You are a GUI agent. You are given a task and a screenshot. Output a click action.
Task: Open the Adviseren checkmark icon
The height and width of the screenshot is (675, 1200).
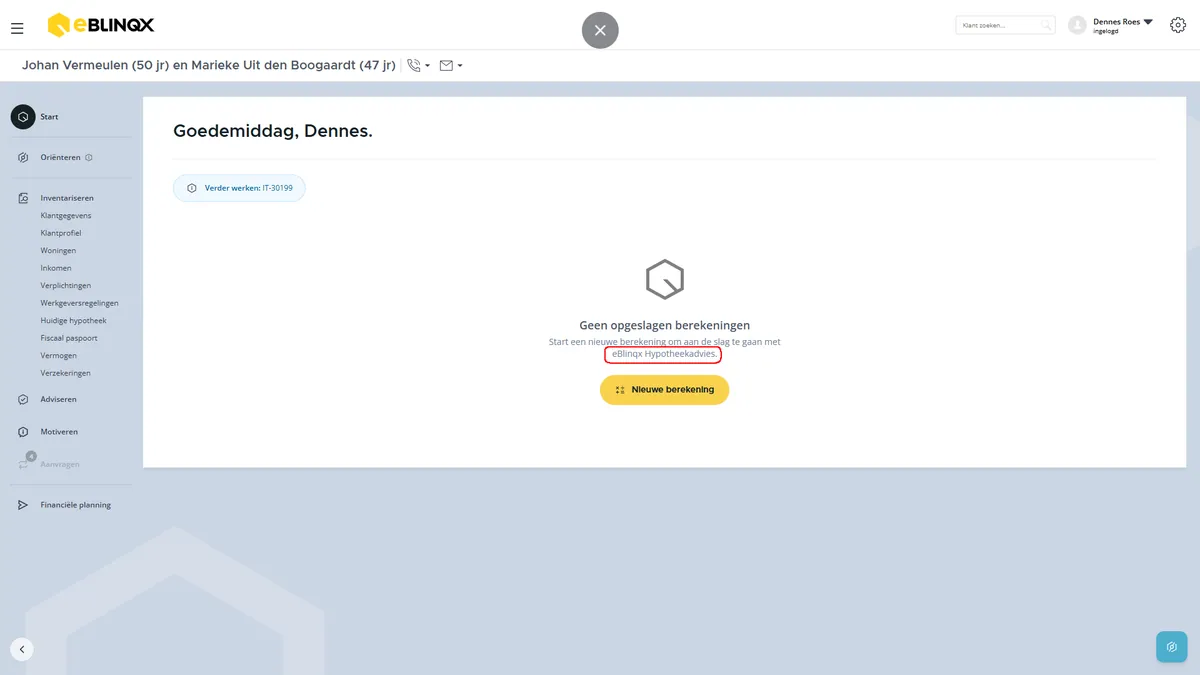tap(23, 399)
